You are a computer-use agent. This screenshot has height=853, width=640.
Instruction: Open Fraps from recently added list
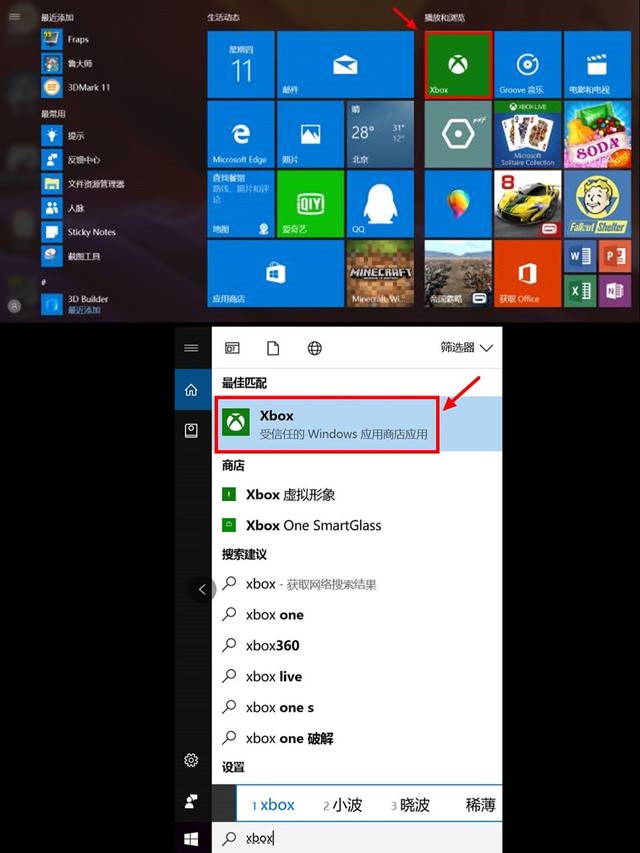65,39
